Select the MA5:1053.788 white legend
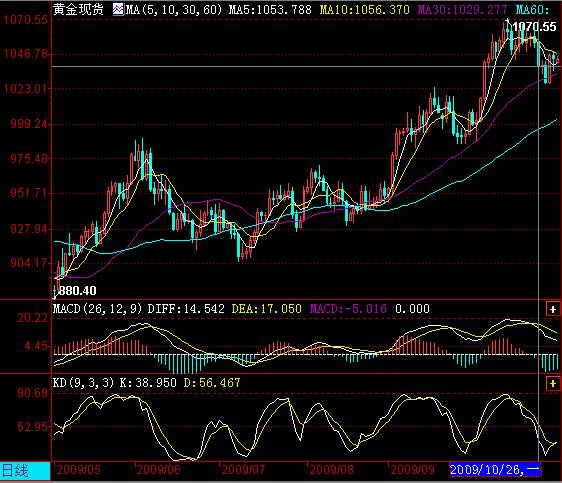562x483 pixels. pyautogui.click(x=270, y=9)
